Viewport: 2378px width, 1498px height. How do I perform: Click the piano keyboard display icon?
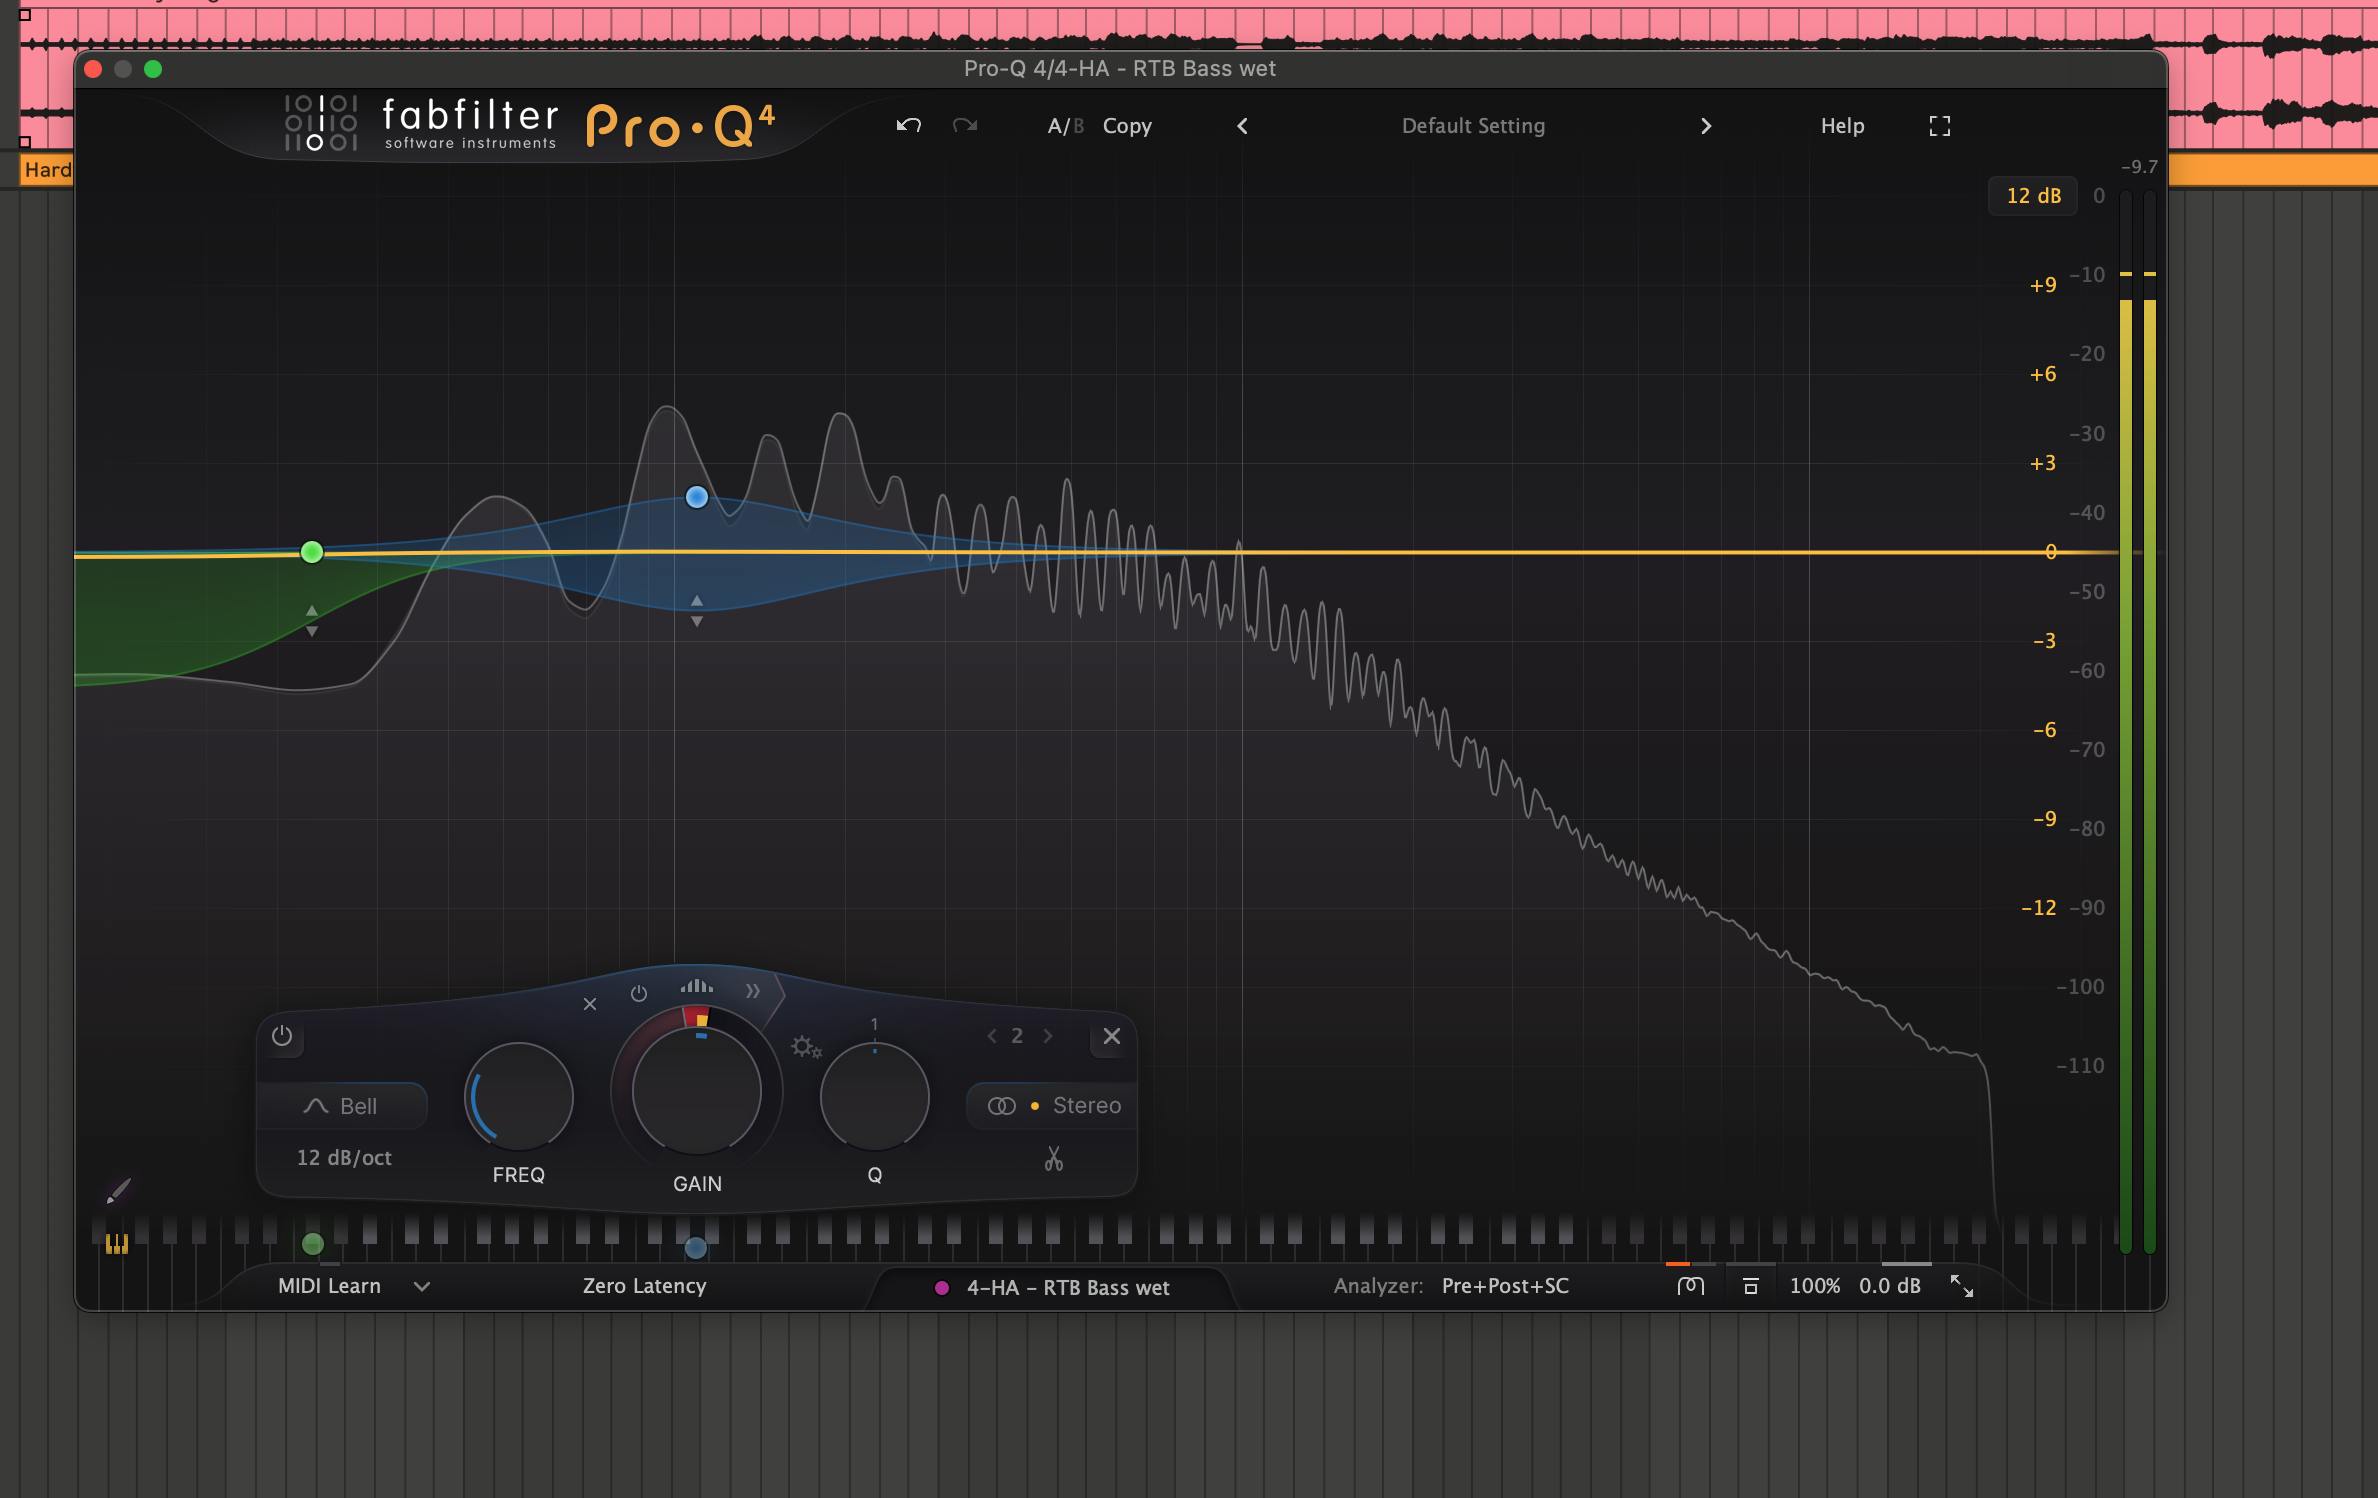(x=117, y=1243)
